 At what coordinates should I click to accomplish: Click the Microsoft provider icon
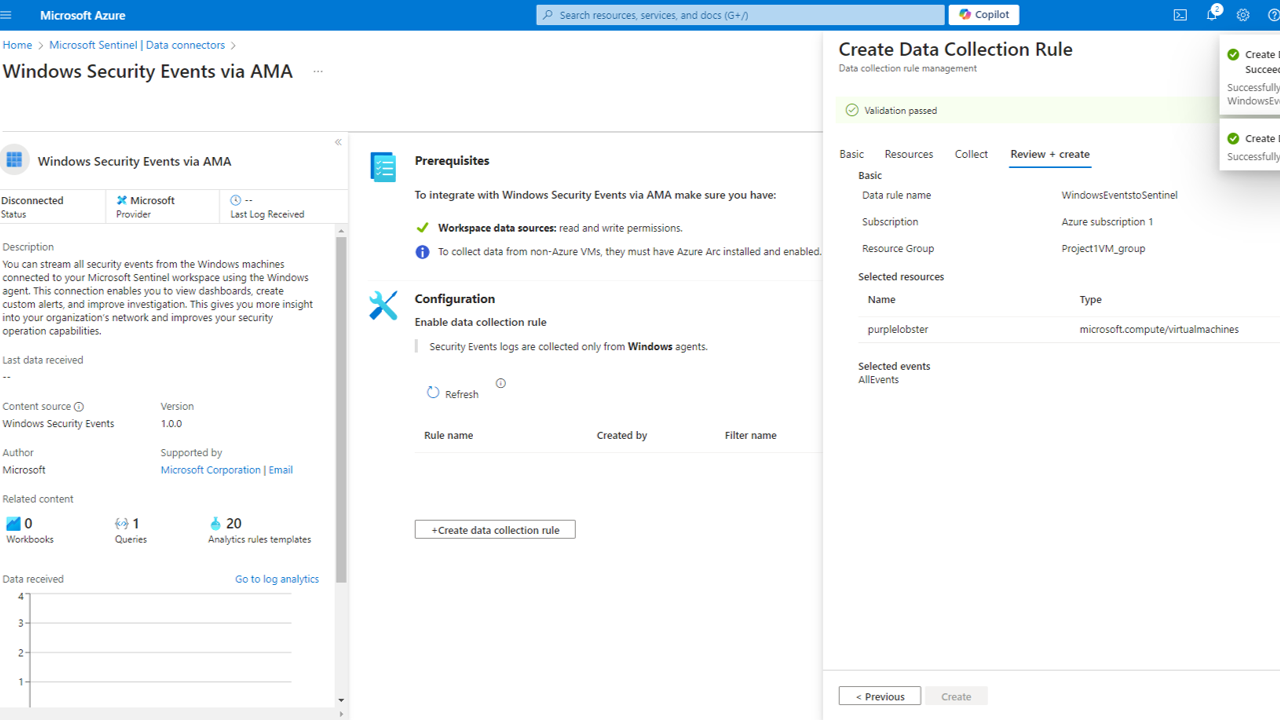[x=122, y=200]
